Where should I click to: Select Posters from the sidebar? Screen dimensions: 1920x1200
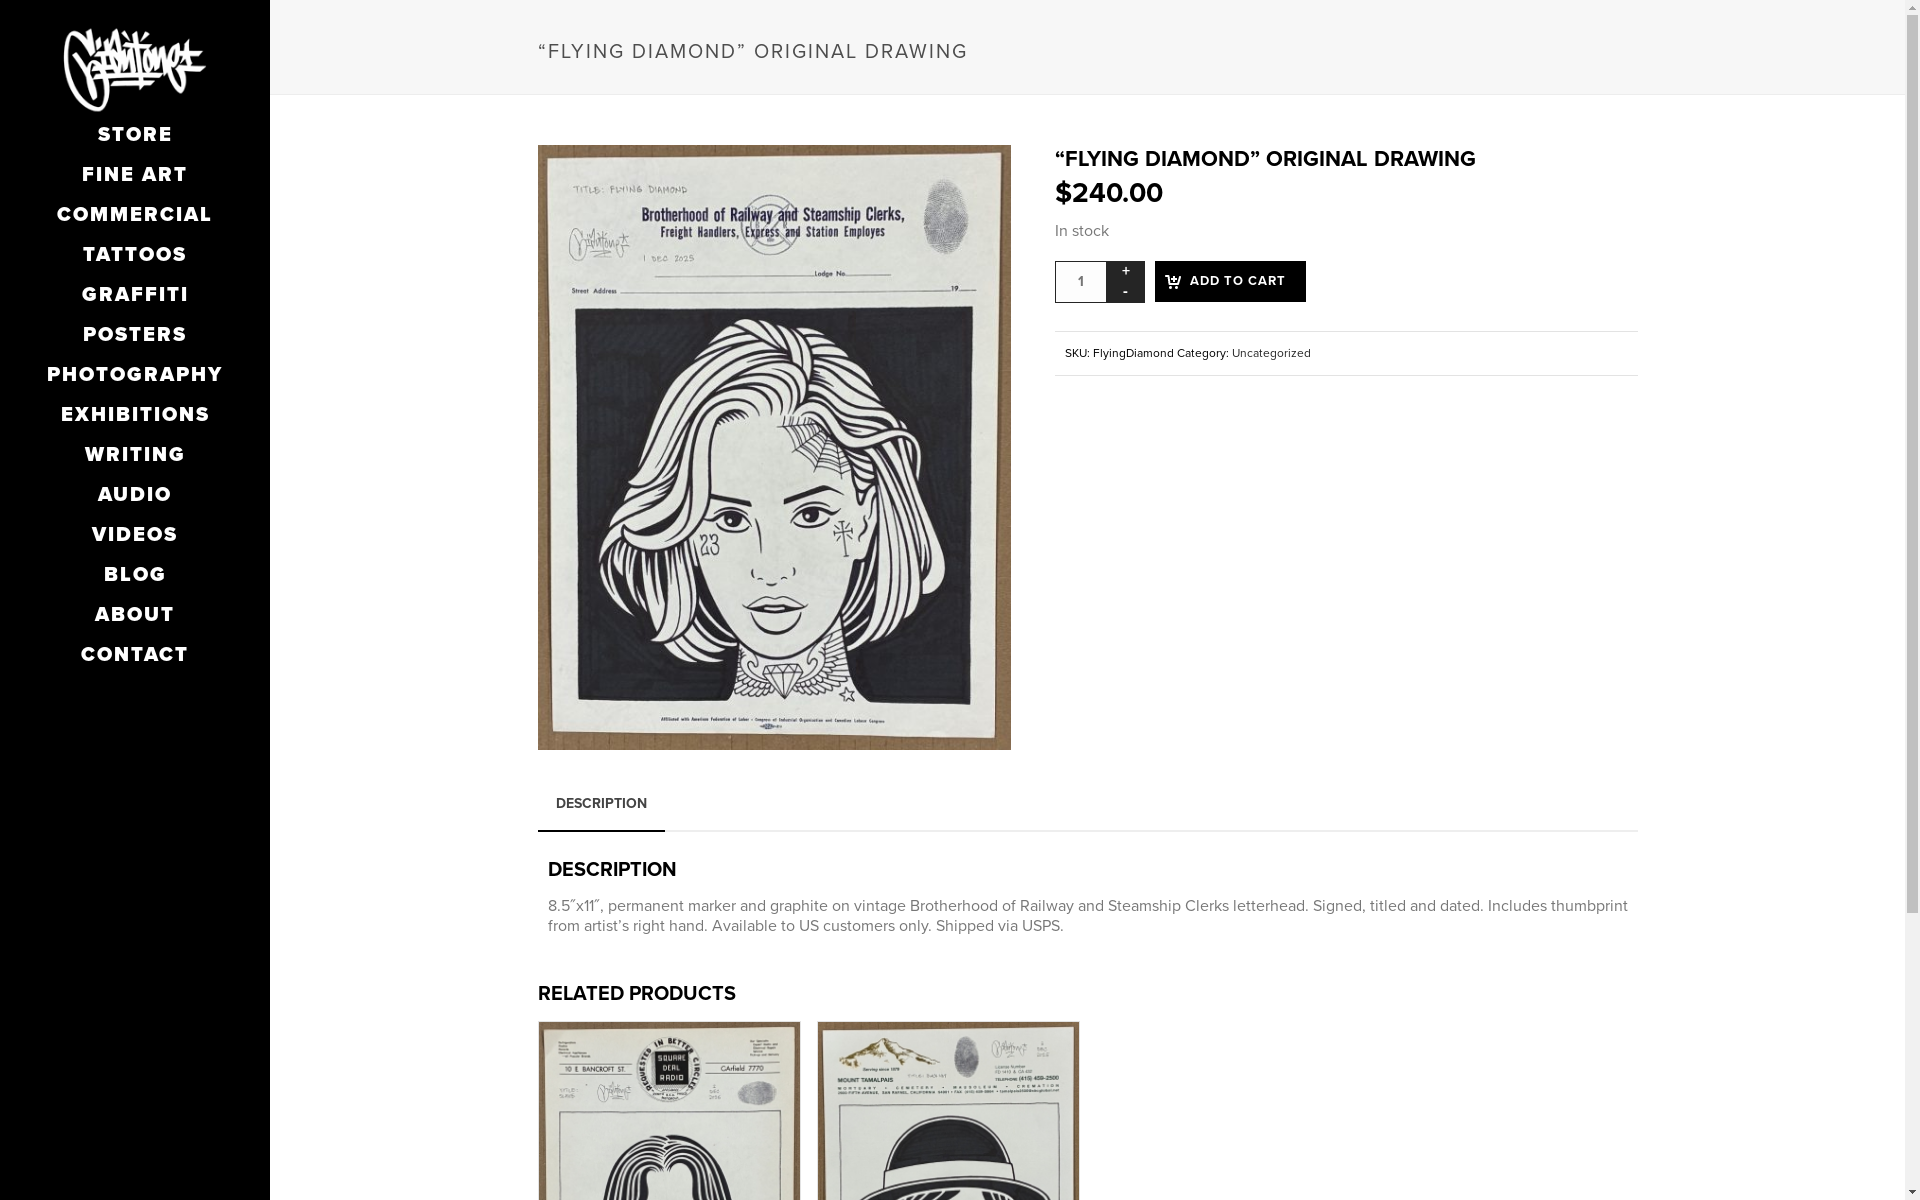(135, 334)
